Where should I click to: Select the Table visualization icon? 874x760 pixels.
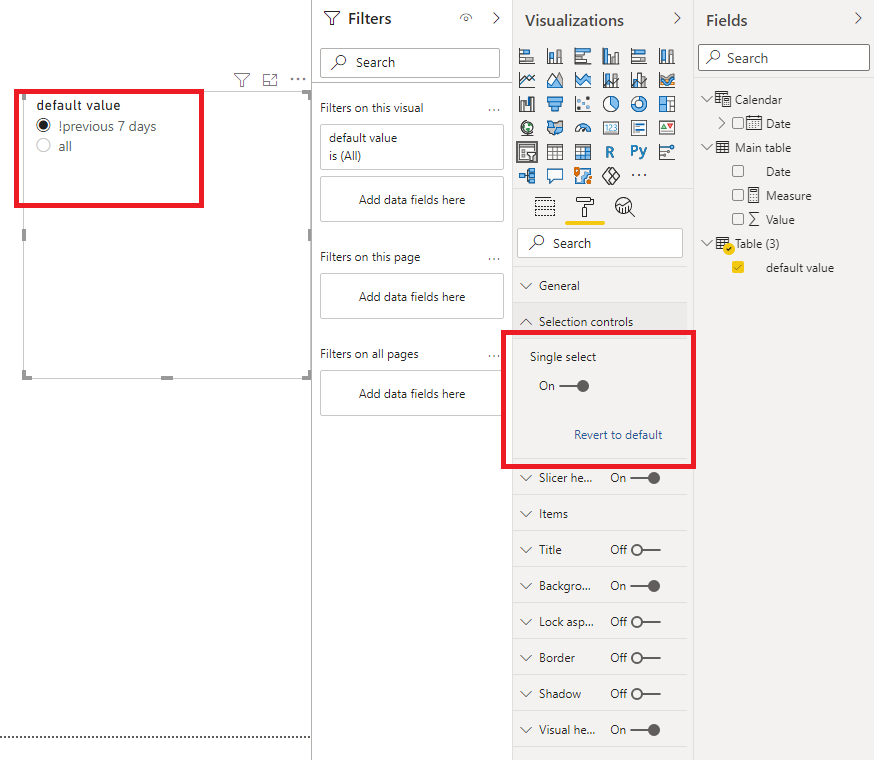click(555, 152)
